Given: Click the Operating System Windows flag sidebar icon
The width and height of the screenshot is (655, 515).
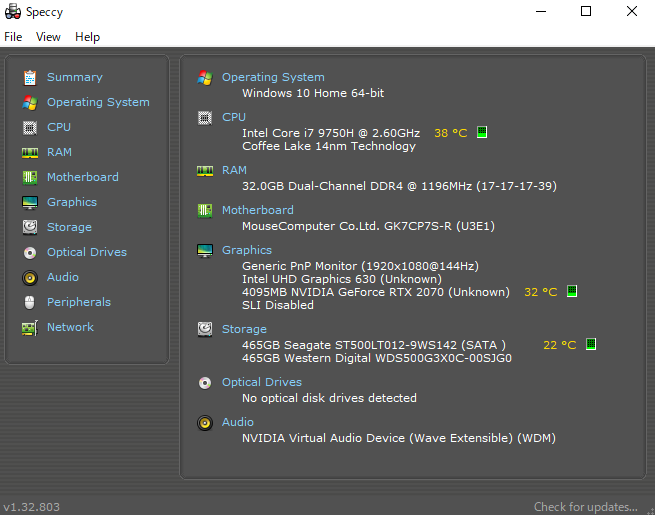Looking at the screenshot, I should [x=30, y=103].
